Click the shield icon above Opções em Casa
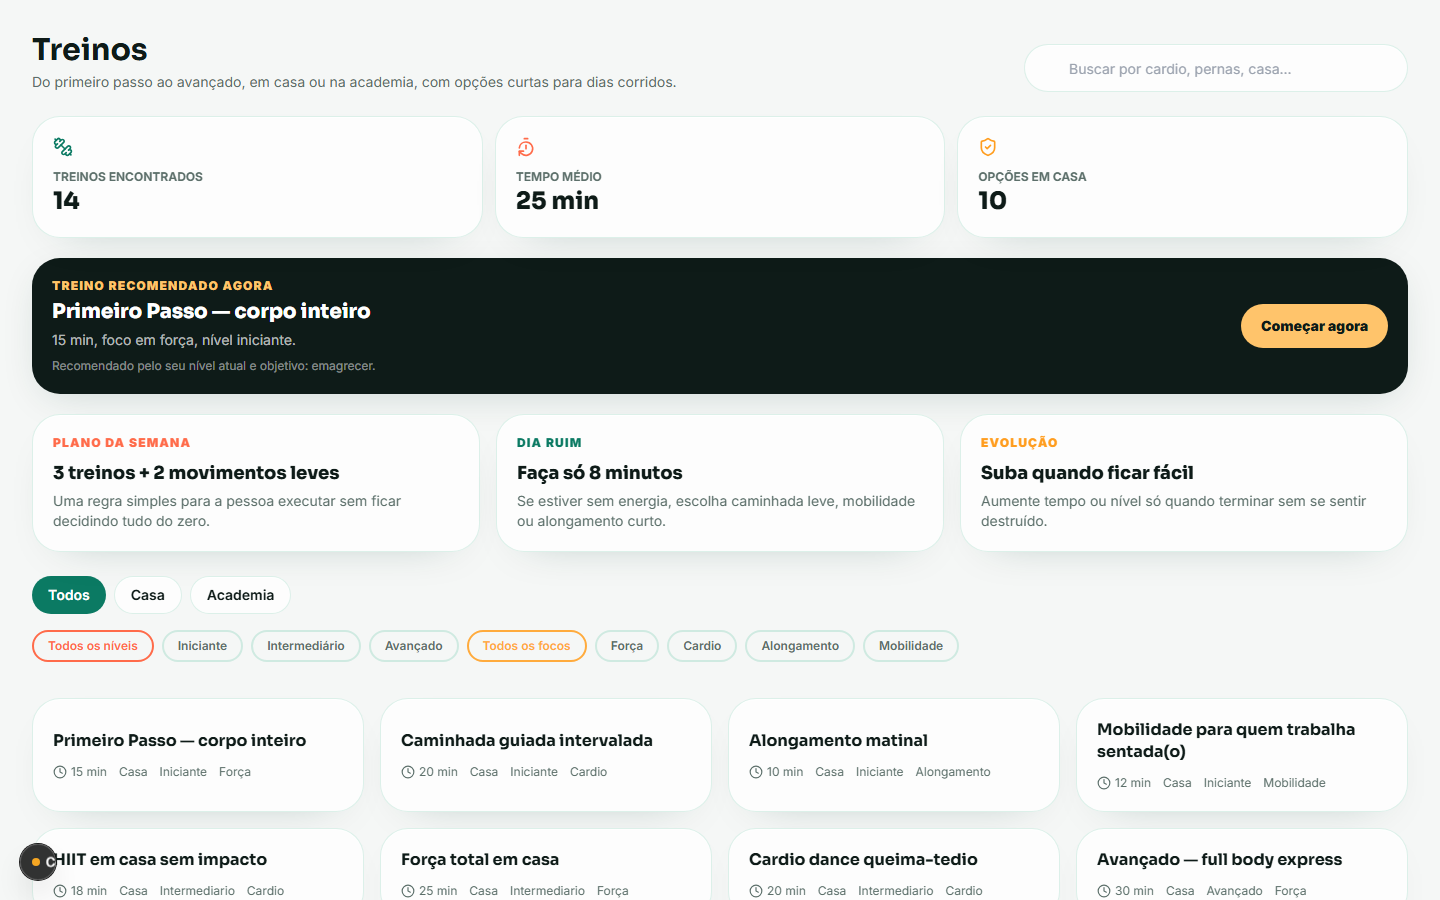The width and height of the screenshot is (1440, 900). (x=988, y=147)
